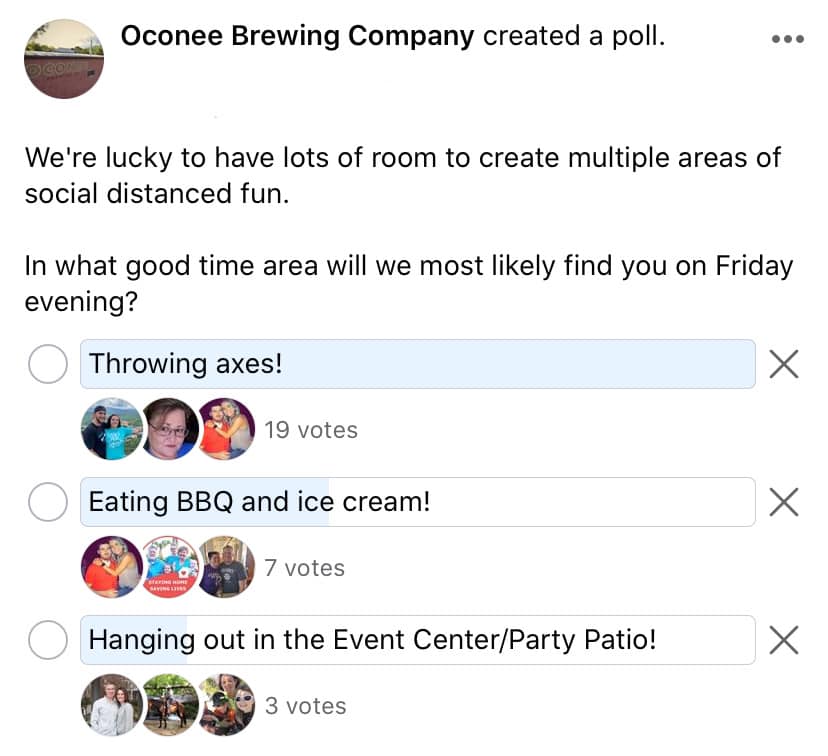View the 19 votes list

point(311,430)
